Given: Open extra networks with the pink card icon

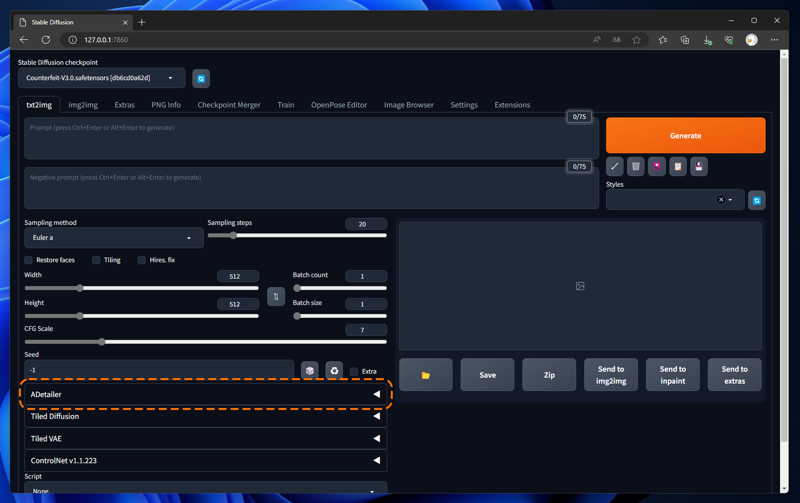Looking at the screenshot, I should (657, 166).
